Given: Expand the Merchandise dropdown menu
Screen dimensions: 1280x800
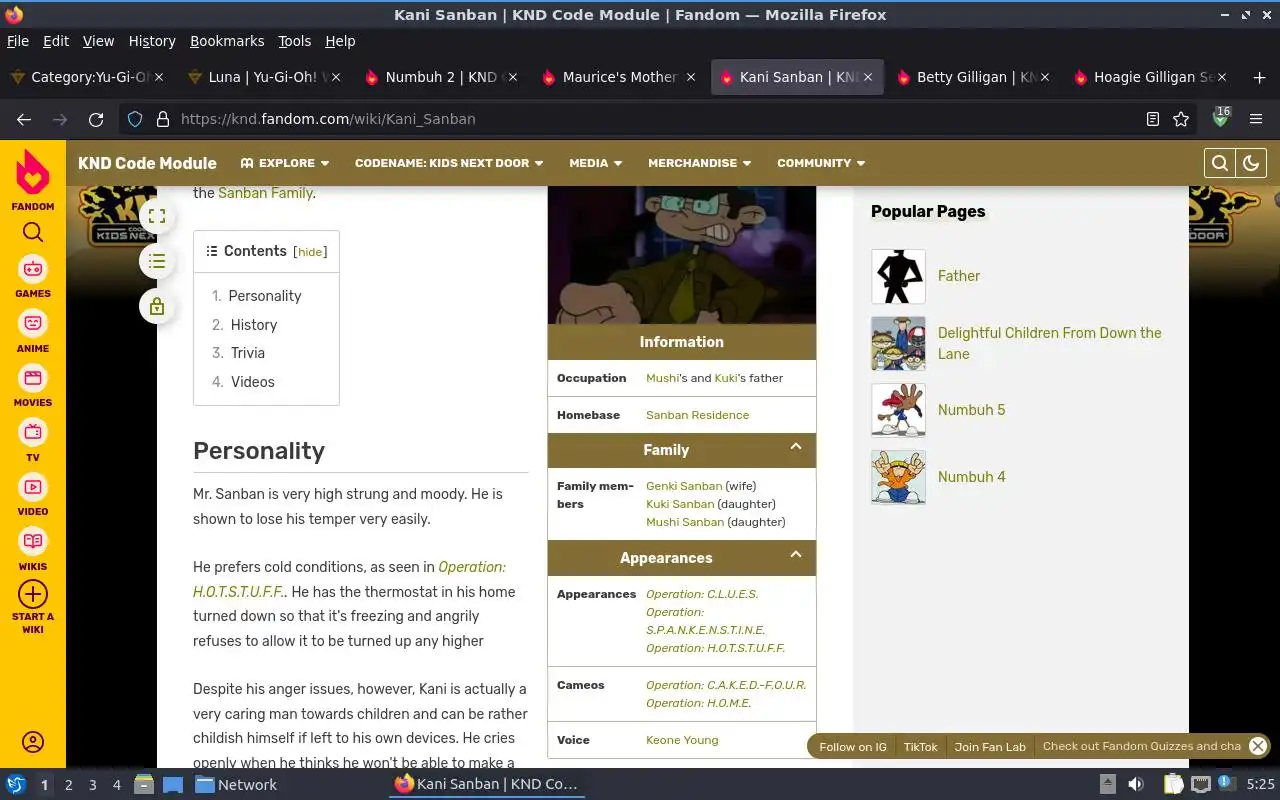Looking at the screenshot, I should coord(700,163).
